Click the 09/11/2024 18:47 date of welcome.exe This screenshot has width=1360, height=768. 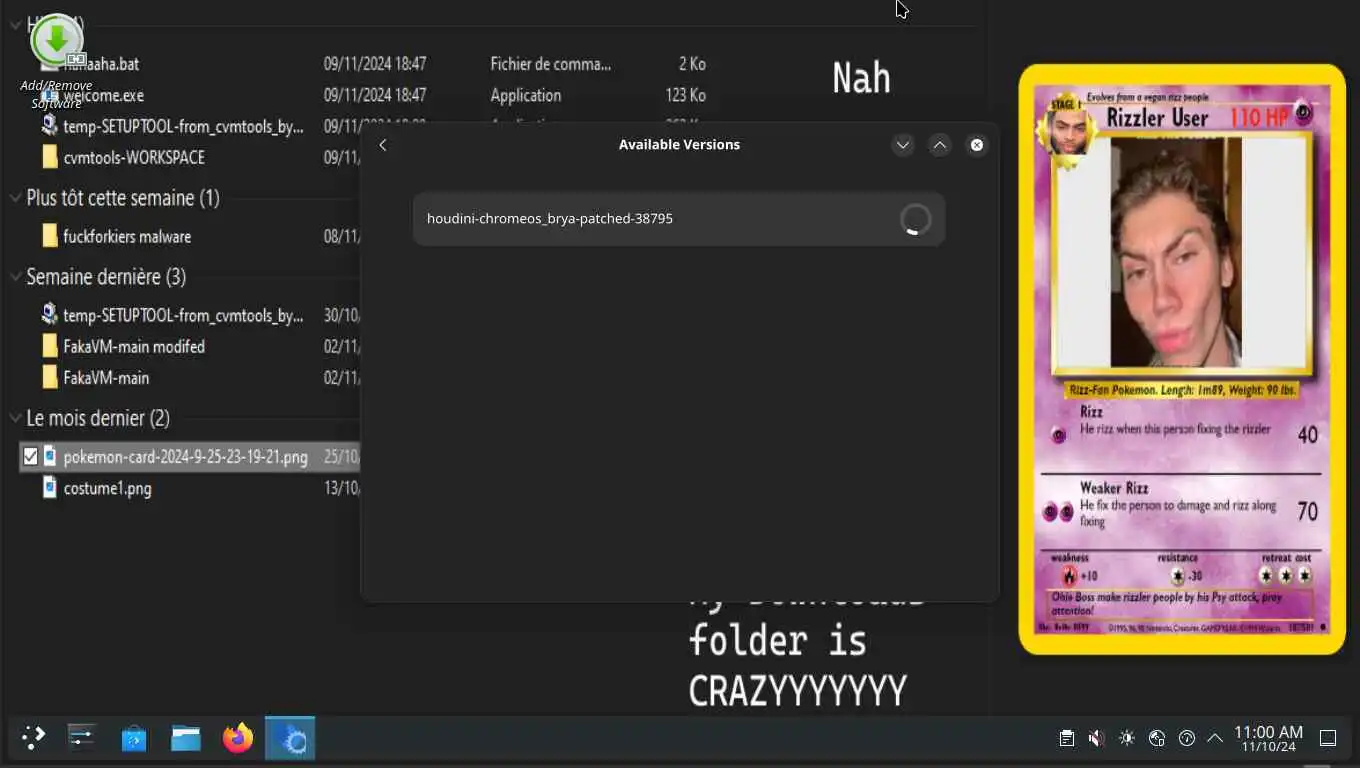click(x=375, y=95)
